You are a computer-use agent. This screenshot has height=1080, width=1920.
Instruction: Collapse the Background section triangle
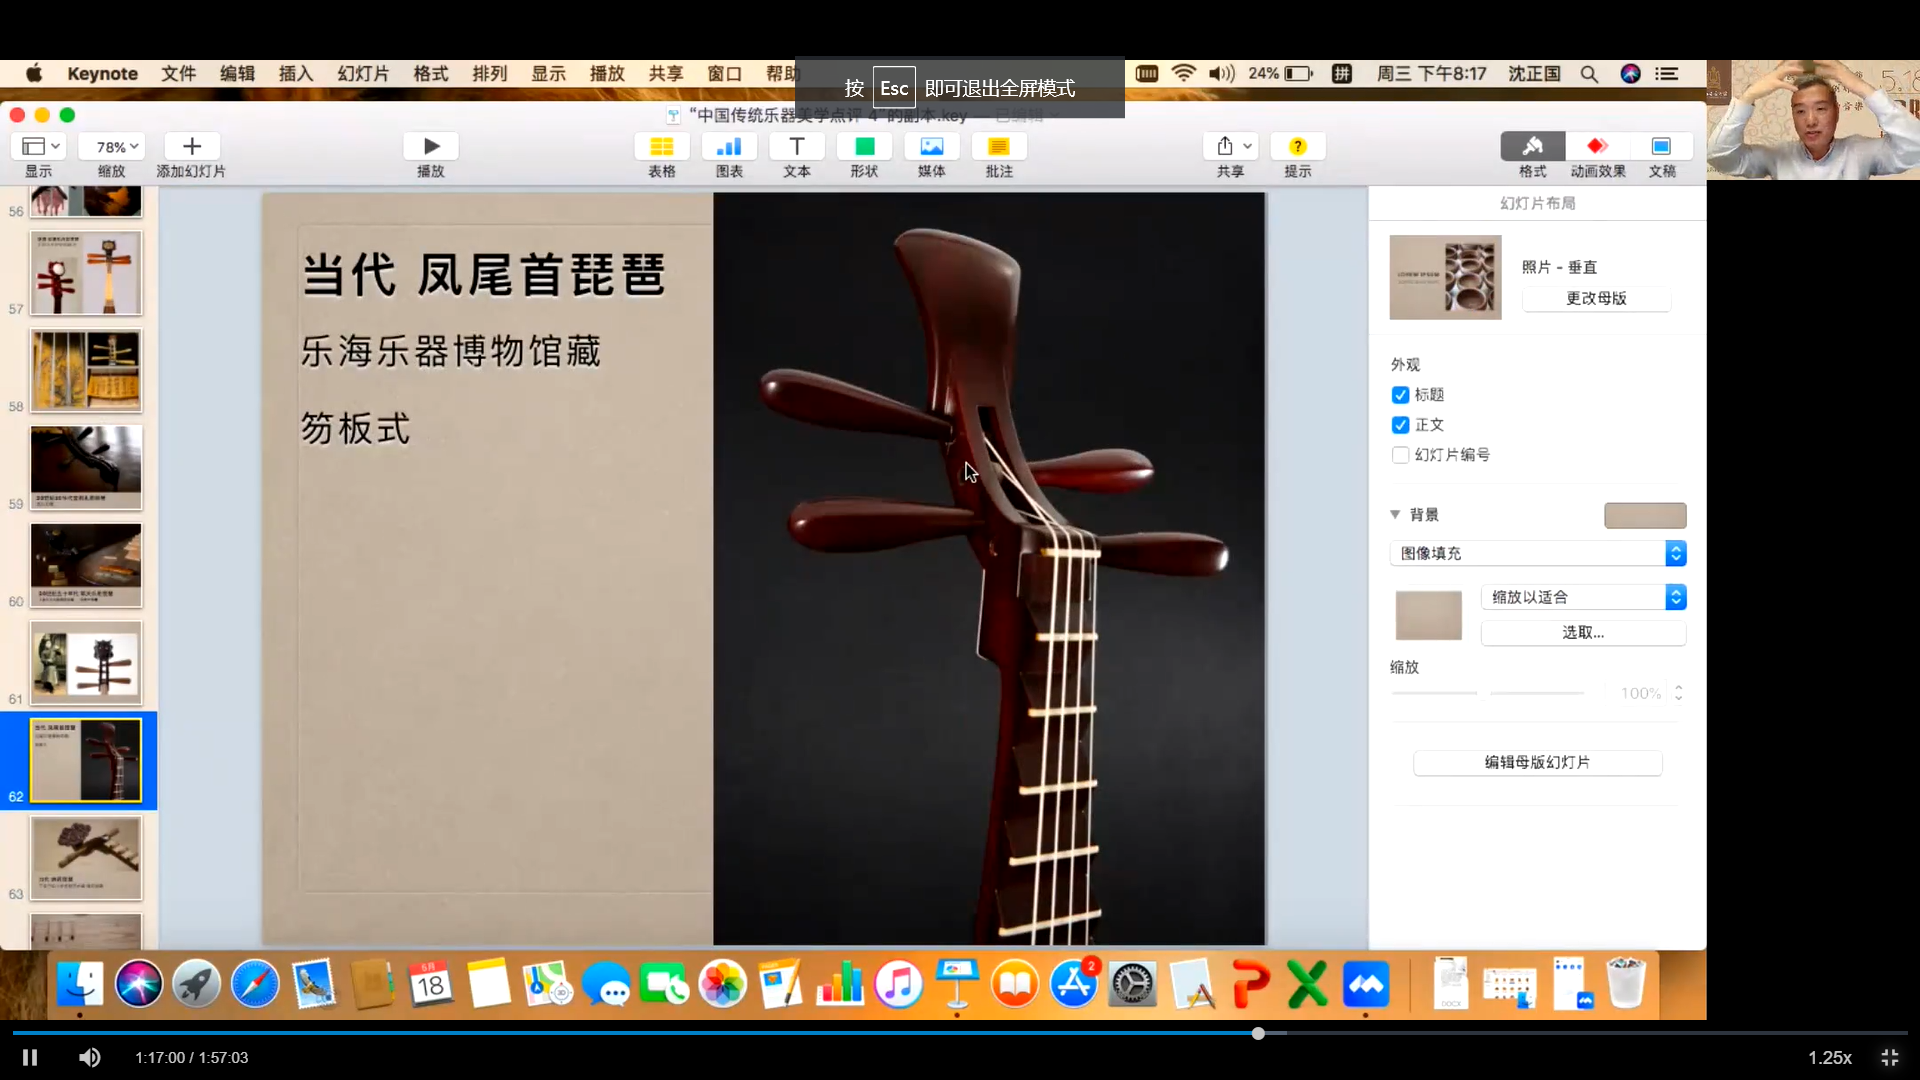pos(1395,514)
